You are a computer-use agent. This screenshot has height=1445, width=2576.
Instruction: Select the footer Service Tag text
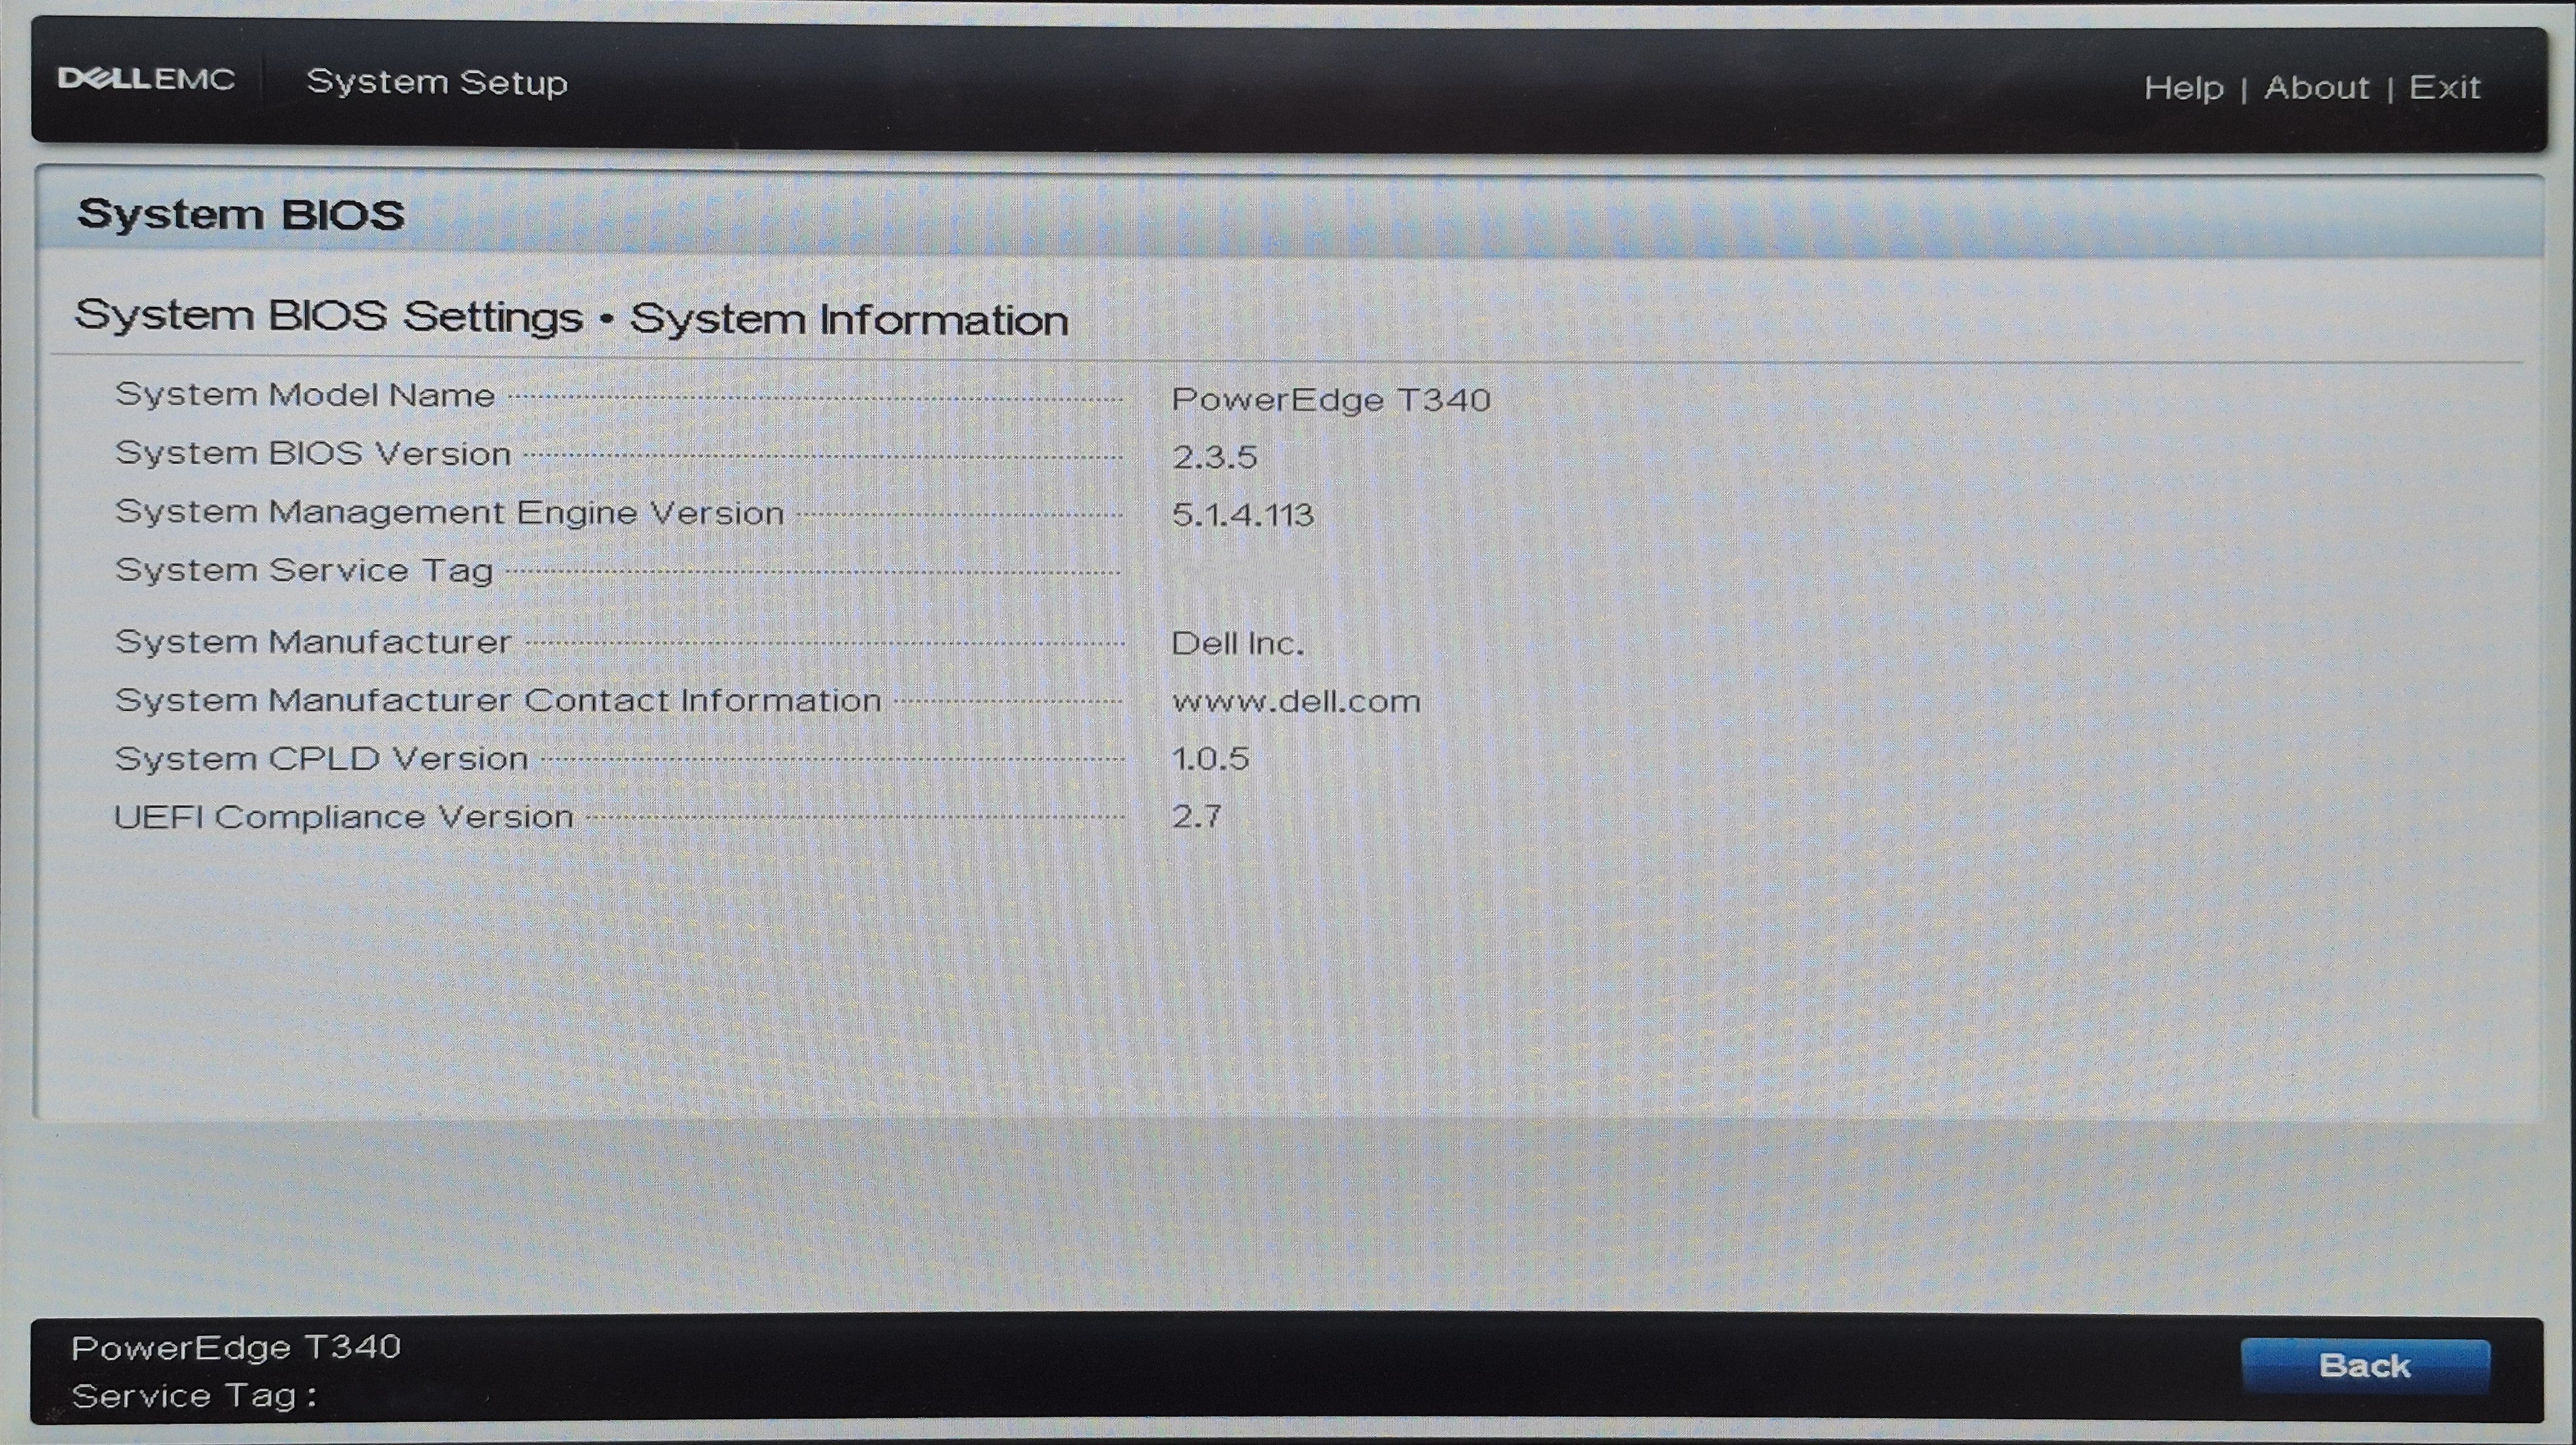pyautogui.click(x=194, y=1396)
